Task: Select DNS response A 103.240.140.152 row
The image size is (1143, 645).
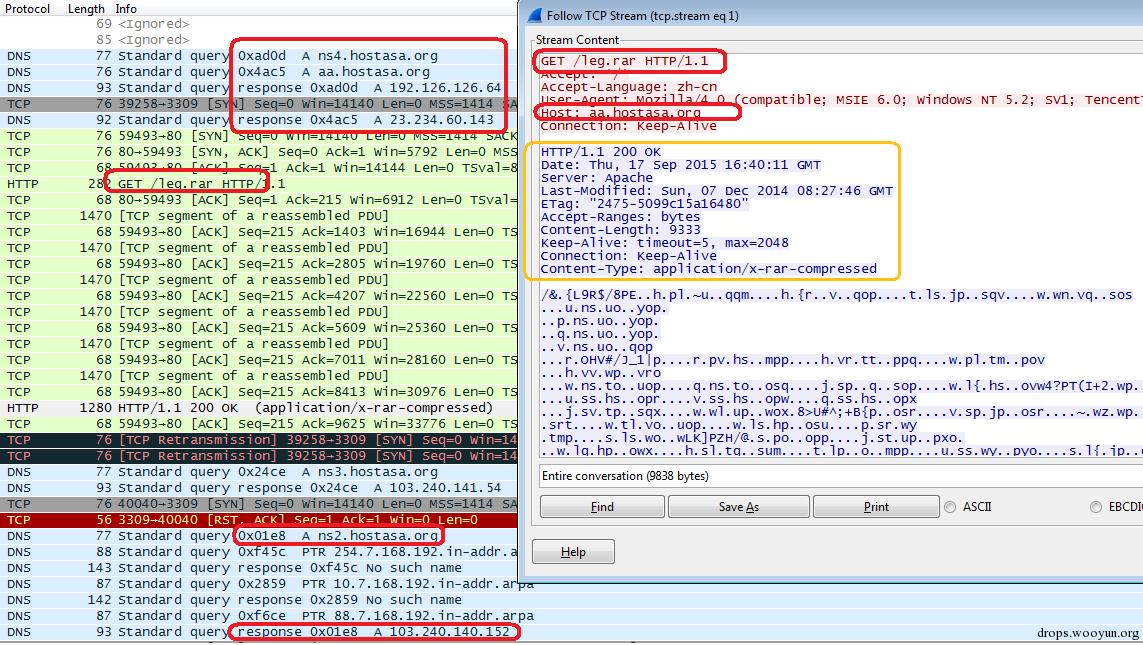Action: (x=260, y=632)
